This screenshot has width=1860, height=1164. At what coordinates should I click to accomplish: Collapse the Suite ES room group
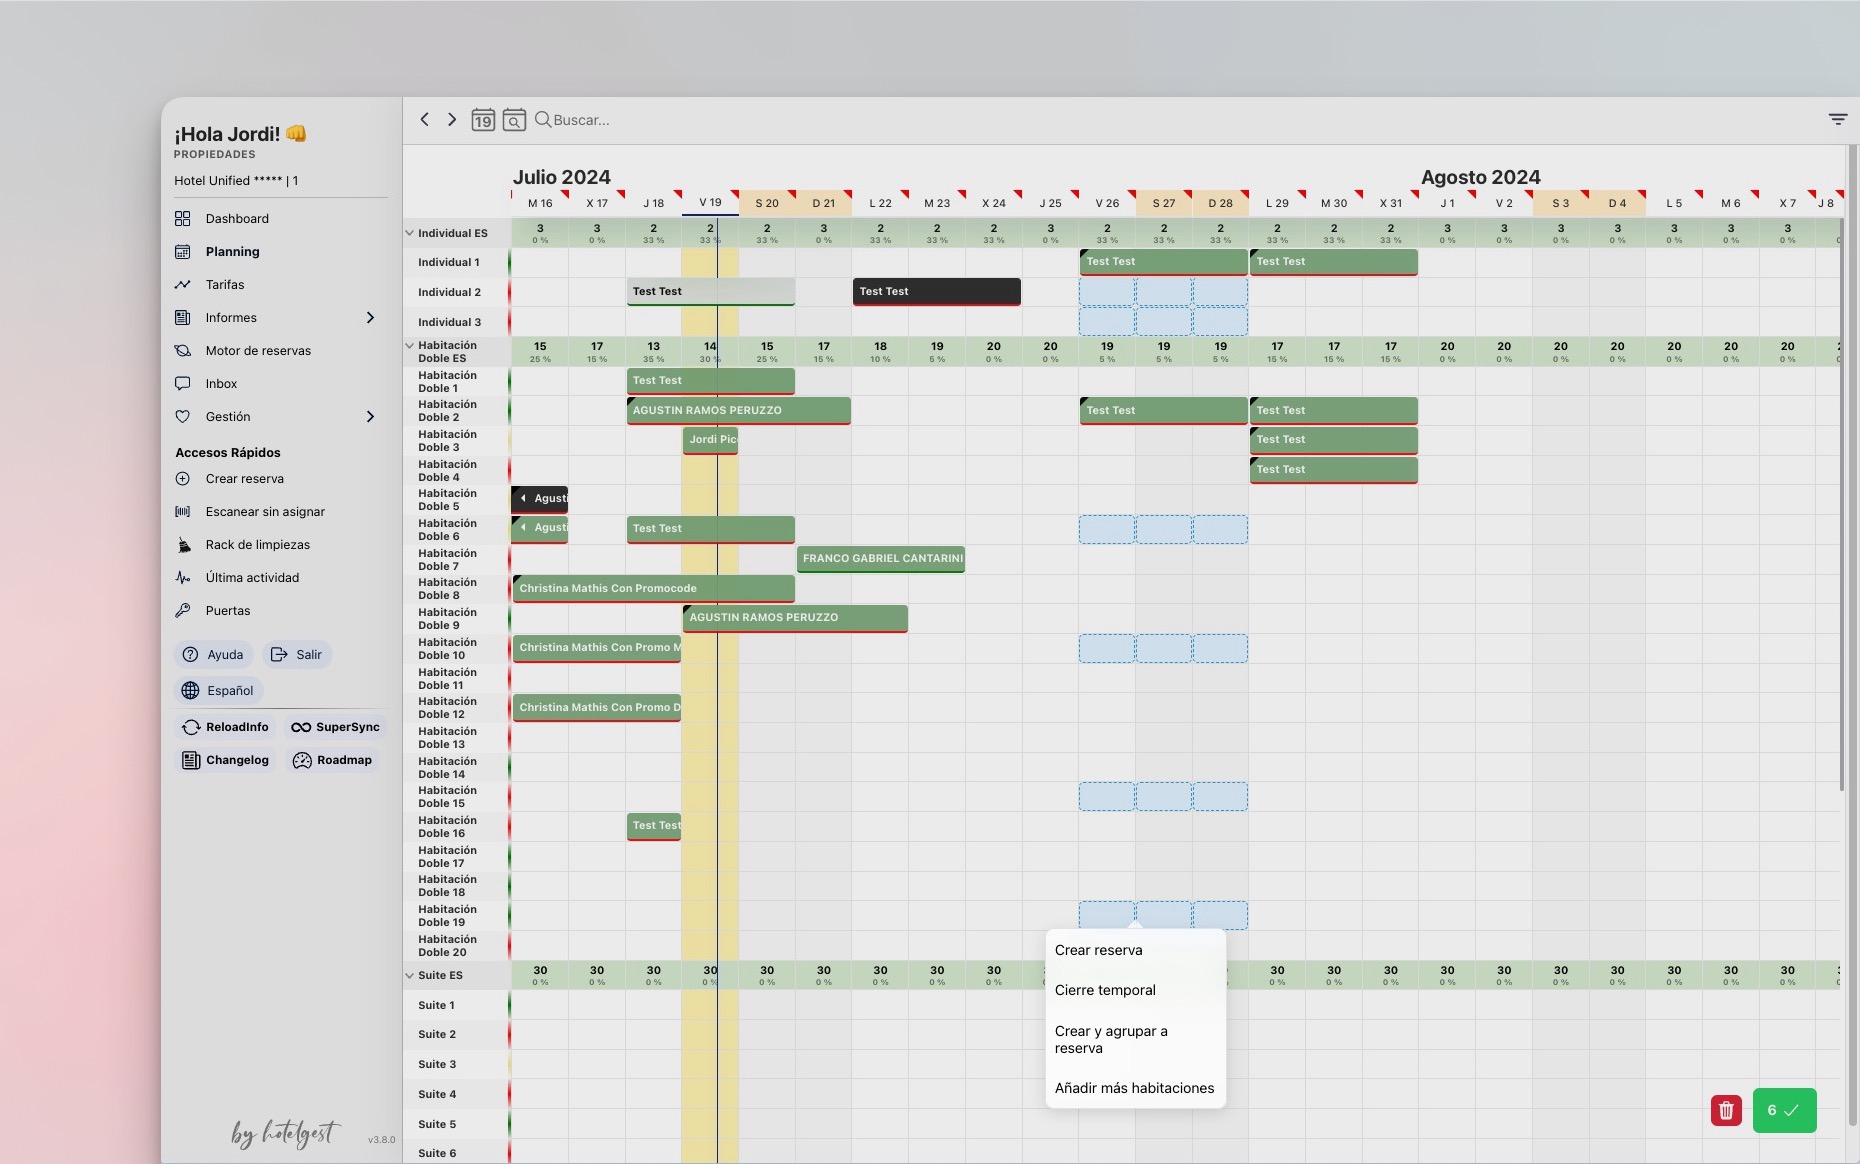coord(410,975)
